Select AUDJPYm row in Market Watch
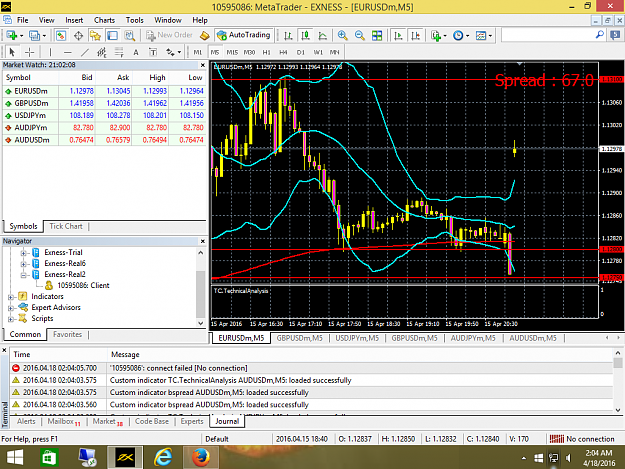This screenshot has width=625, height=469. click(x=104, y=128)
